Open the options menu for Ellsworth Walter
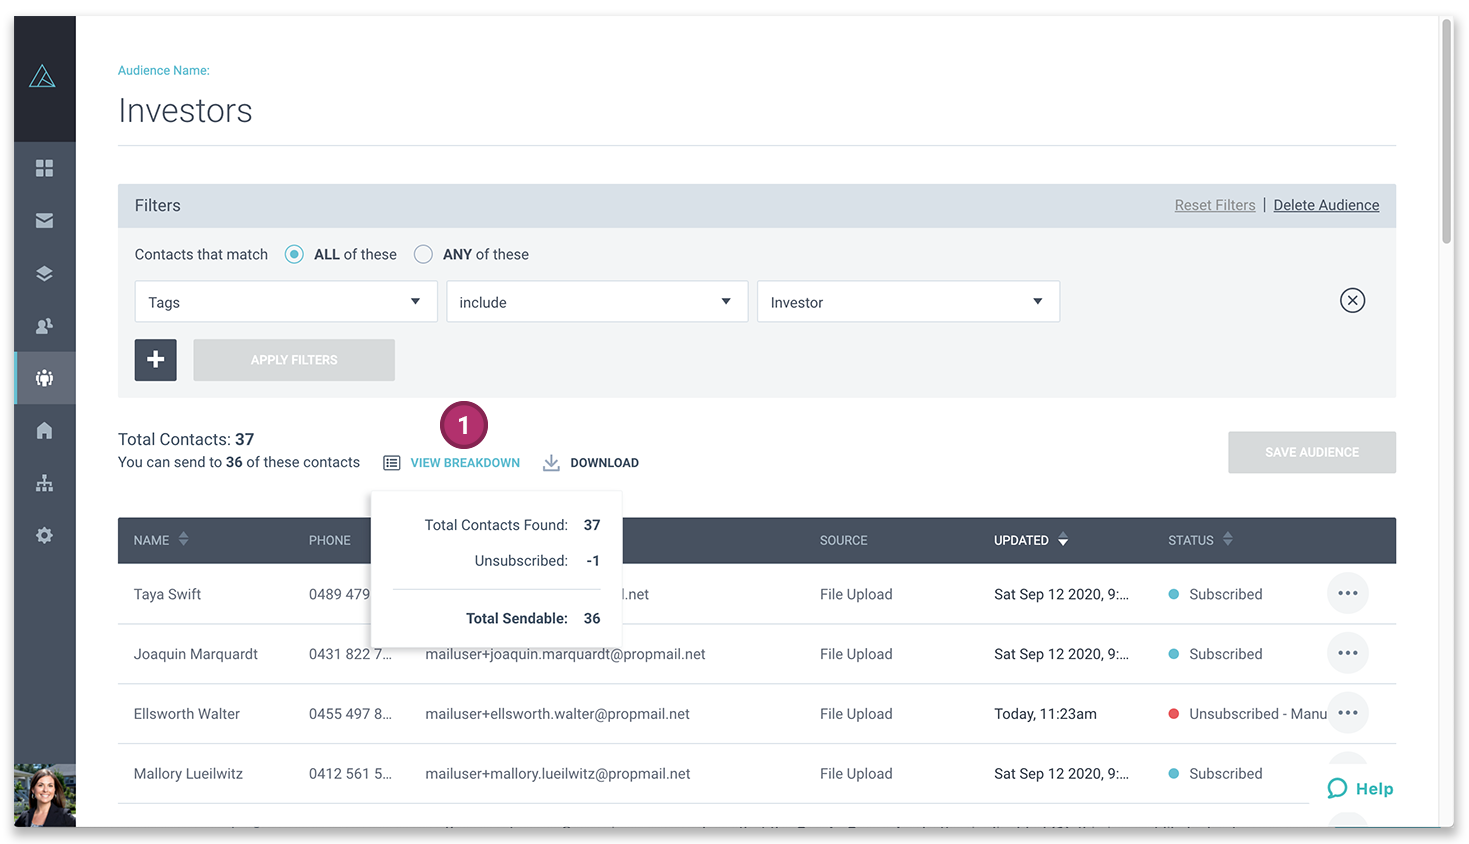 click(x=1348, y=713)
